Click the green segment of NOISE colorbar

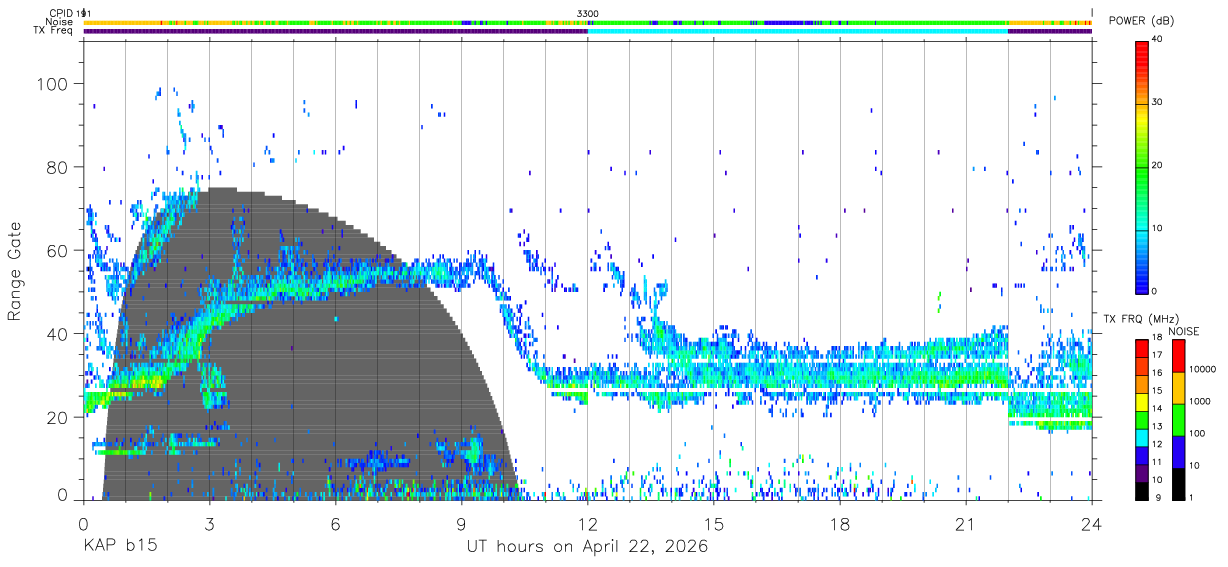1178,420
